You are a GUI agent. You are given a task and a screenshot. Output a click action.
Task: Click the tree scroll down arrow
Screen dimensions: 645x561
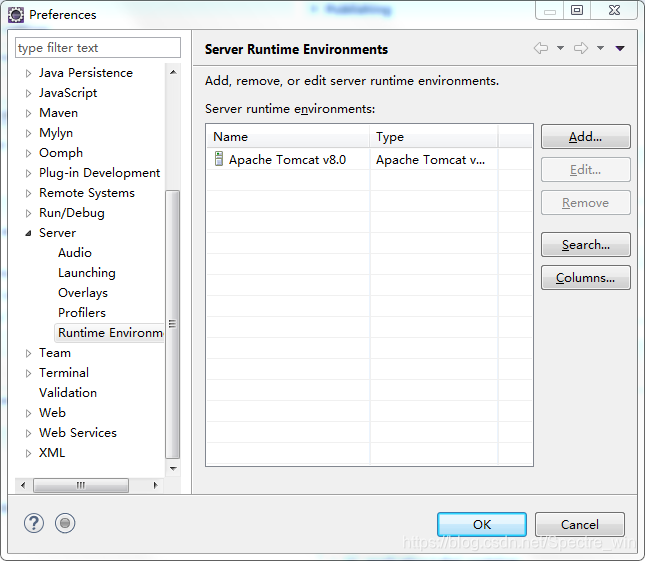point(173,469)
